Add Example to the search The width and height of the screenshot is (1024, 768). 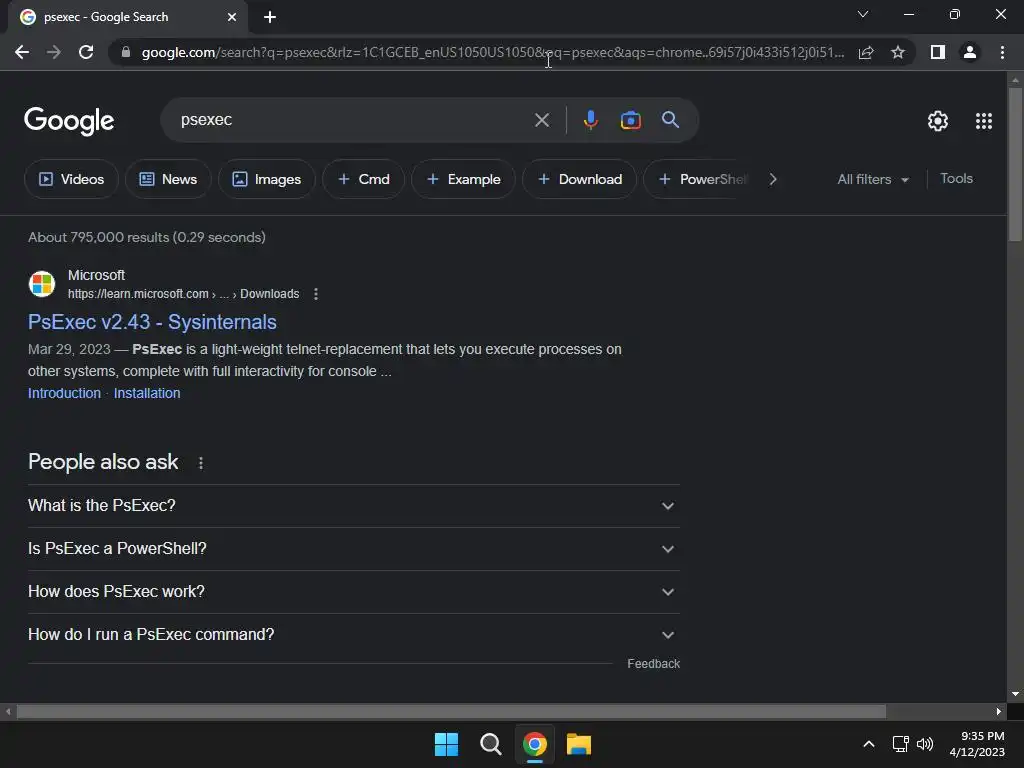(463, 179)
